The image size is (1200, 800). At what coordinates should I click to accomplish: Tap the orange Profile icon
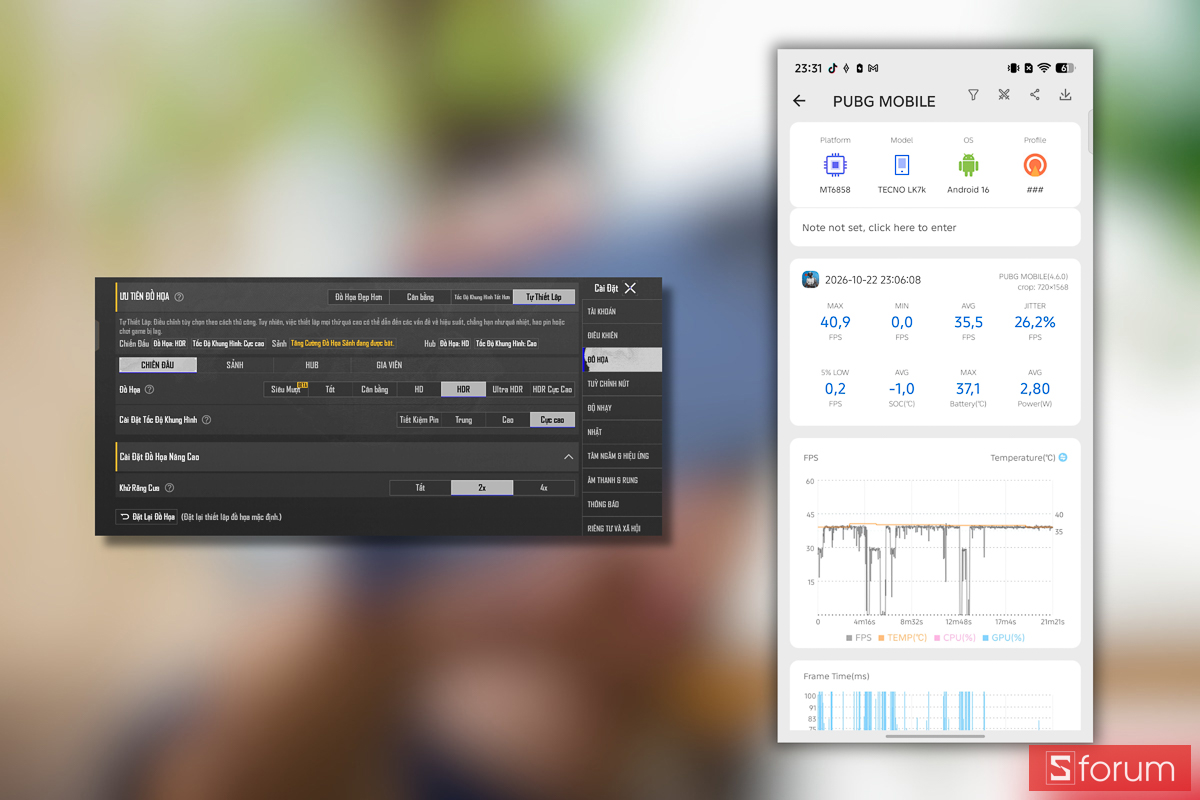(x=1035, y=165)
